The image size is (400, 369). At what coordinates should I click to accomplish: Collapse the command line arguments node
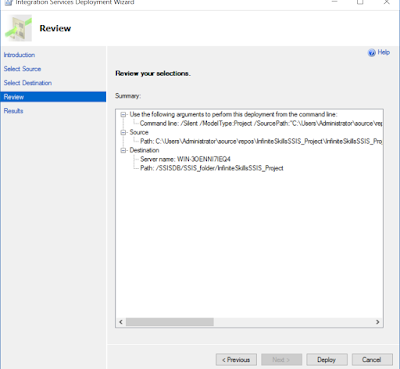(x=123, y=114)
